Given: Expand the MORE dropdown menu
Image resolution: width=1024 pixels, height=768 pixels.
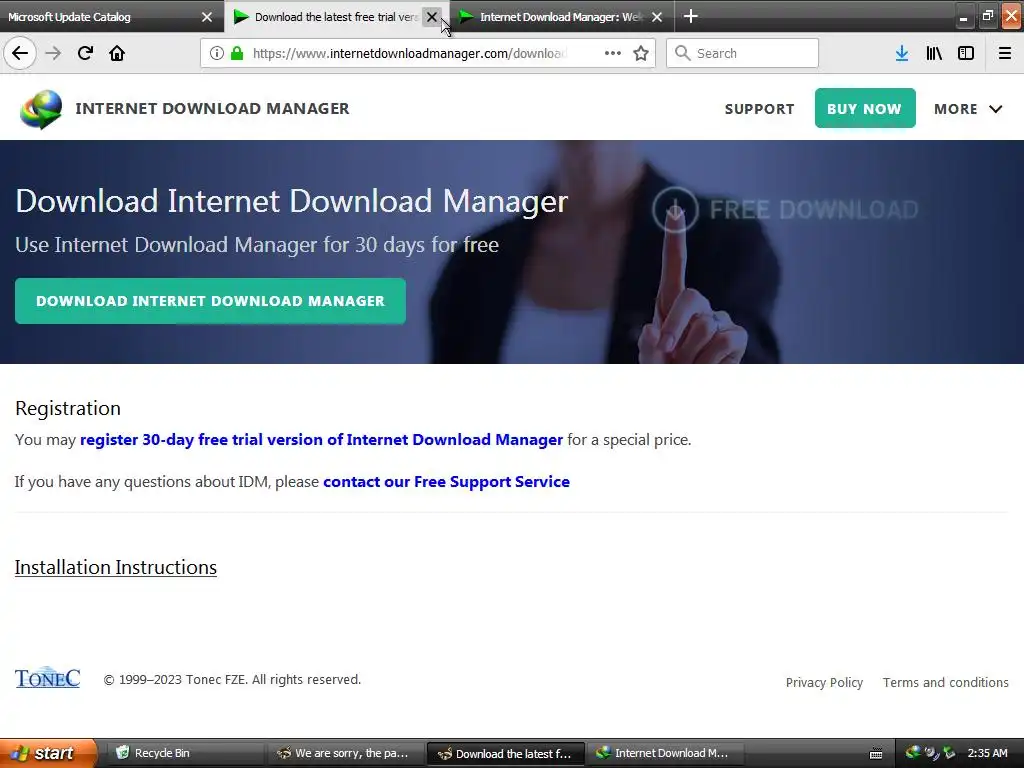Looking at the screenshot, I should (968, 109).
